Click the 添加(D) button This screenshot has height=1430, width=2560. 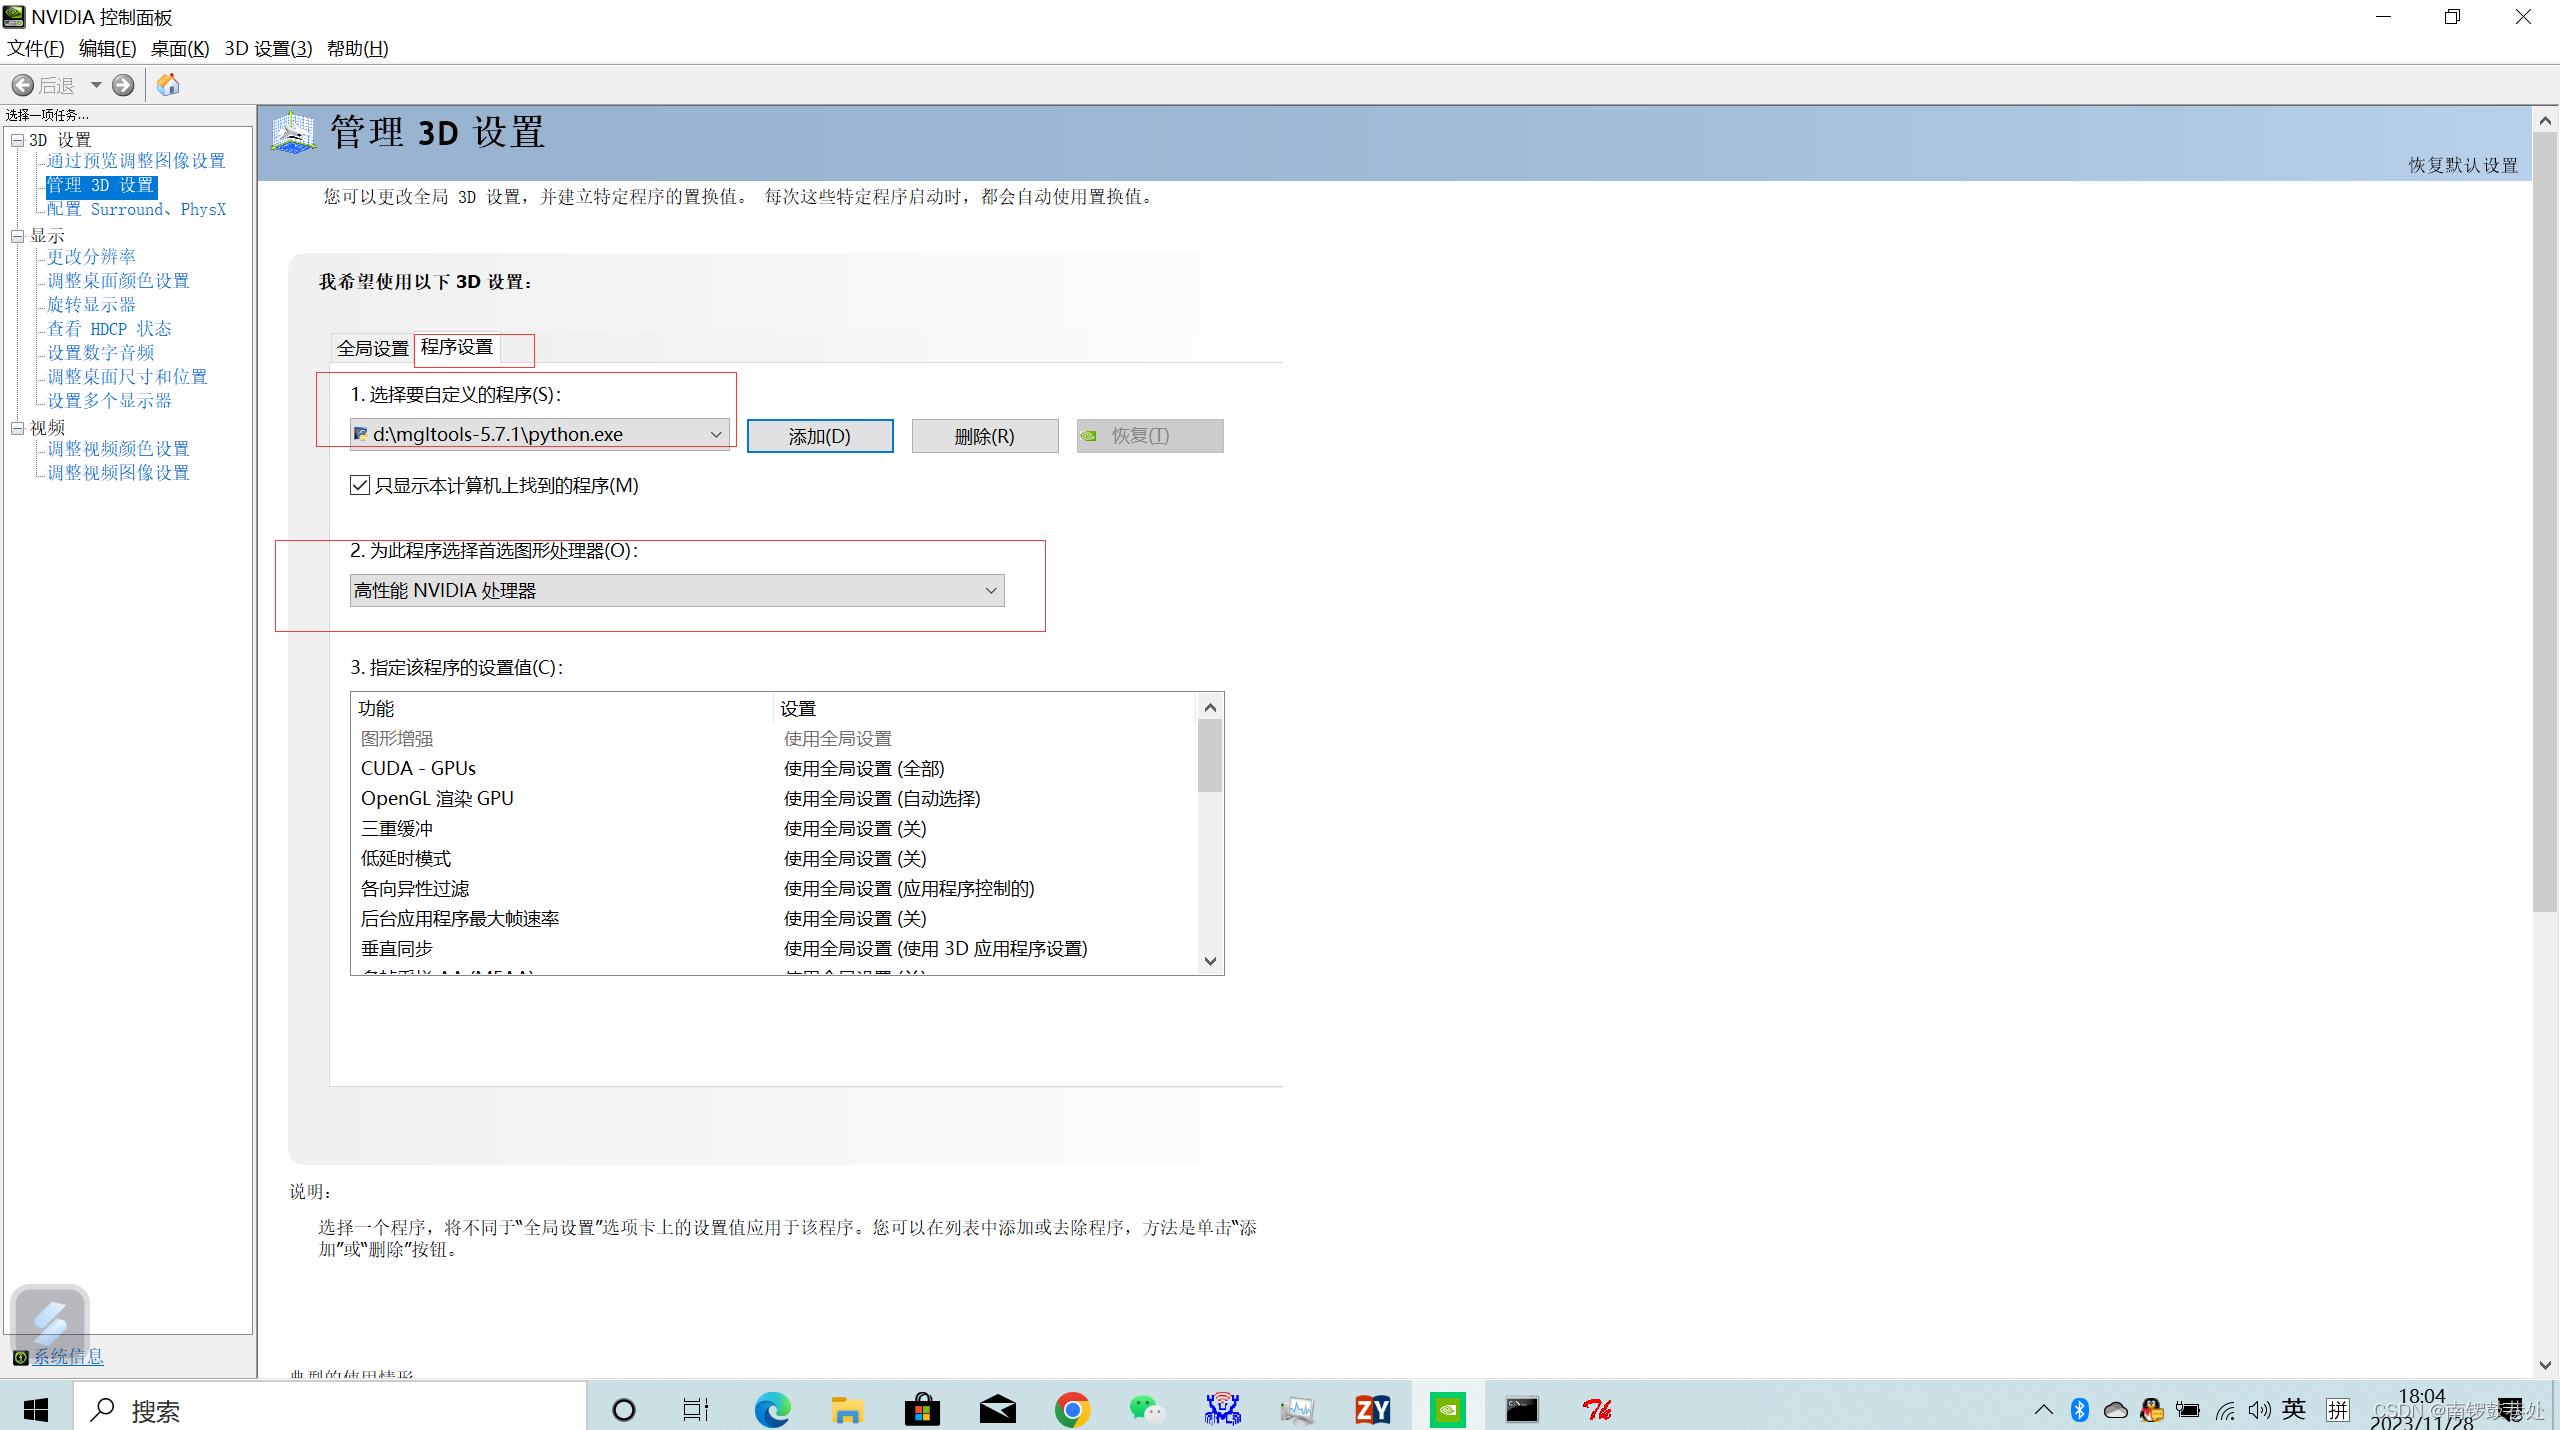[x=819, y=435]
